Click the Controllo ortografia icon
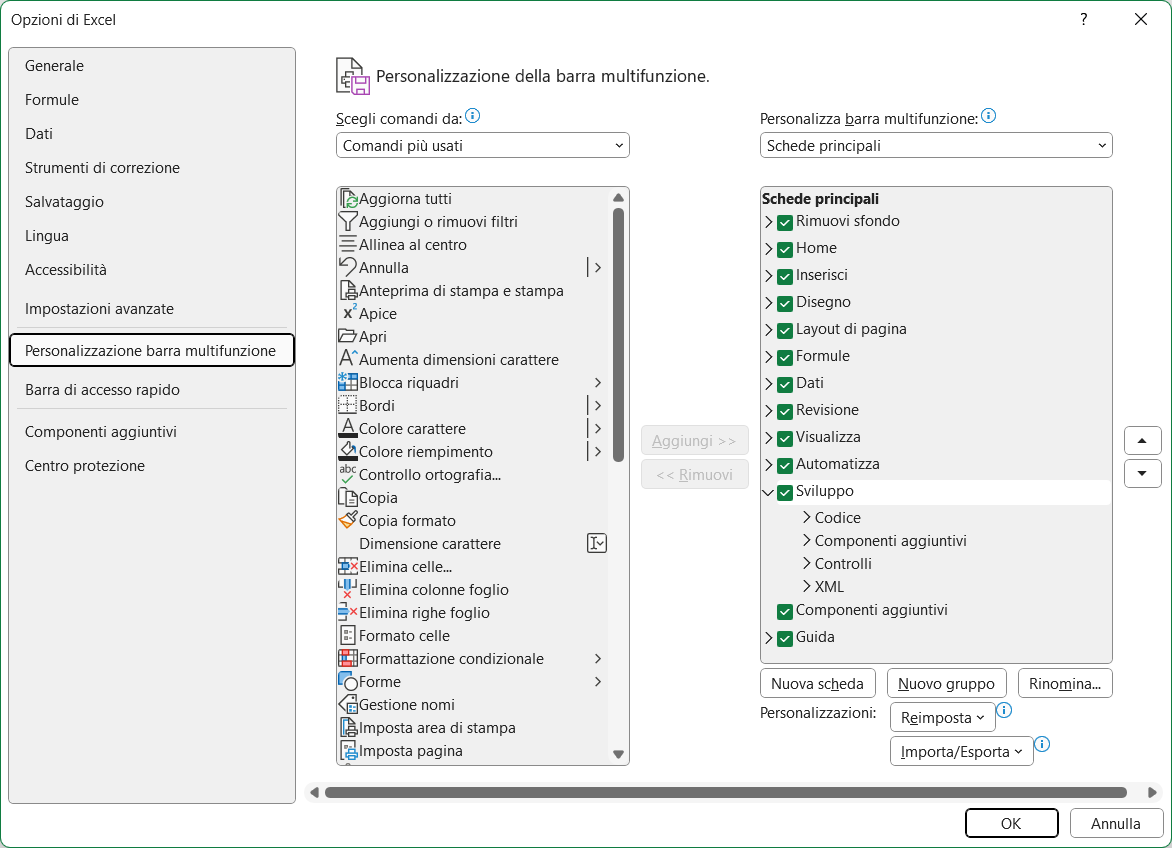This screenshot has width=1172, height=848. (x=348, y=475)
